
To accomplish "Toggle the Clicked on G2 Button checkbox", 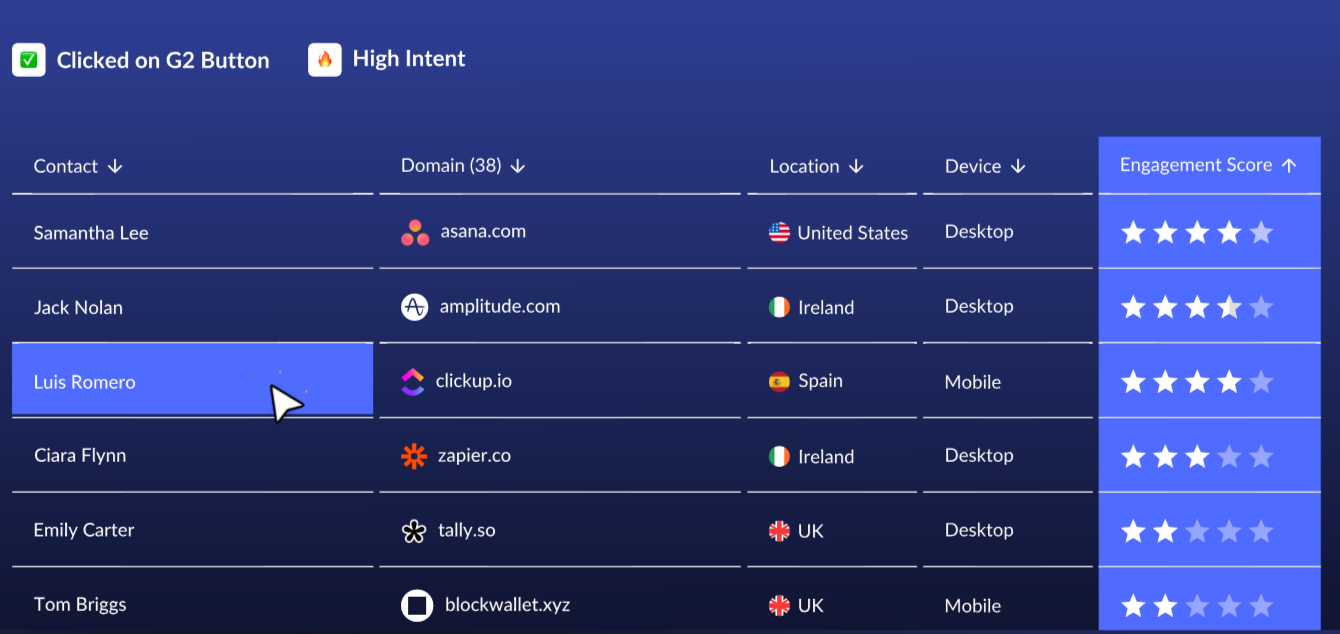I will pos(29,60).
